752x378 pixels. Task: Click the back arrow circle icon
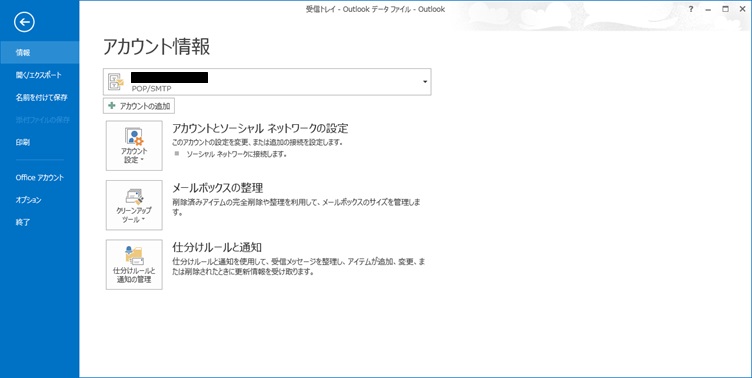coord(24,22)
